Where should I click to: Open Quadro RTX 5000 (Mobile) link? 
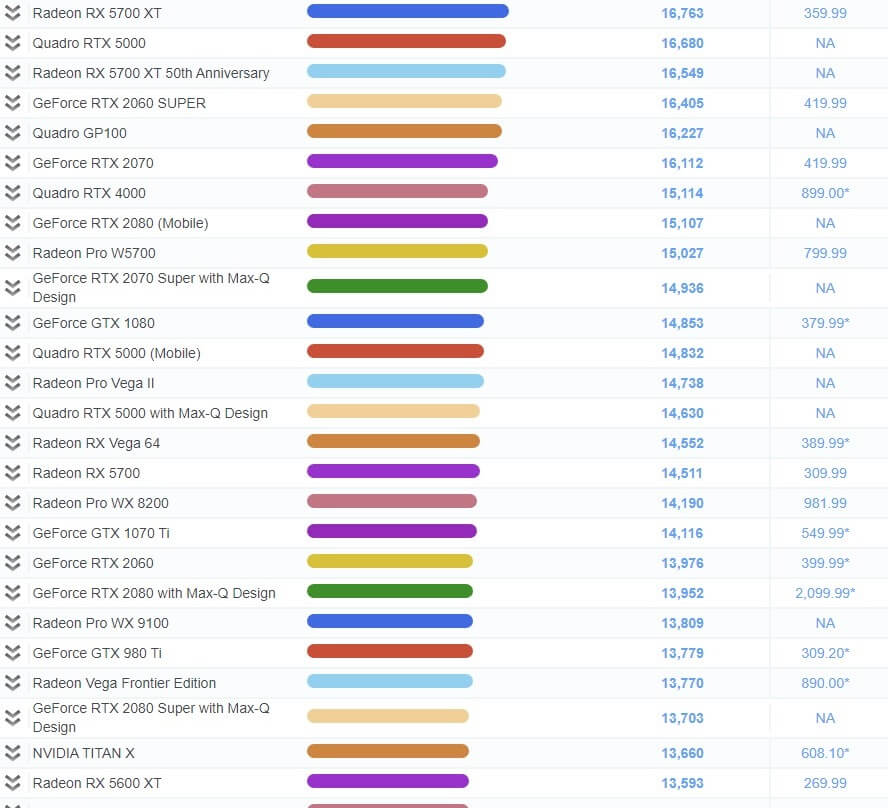coord(117,353)
